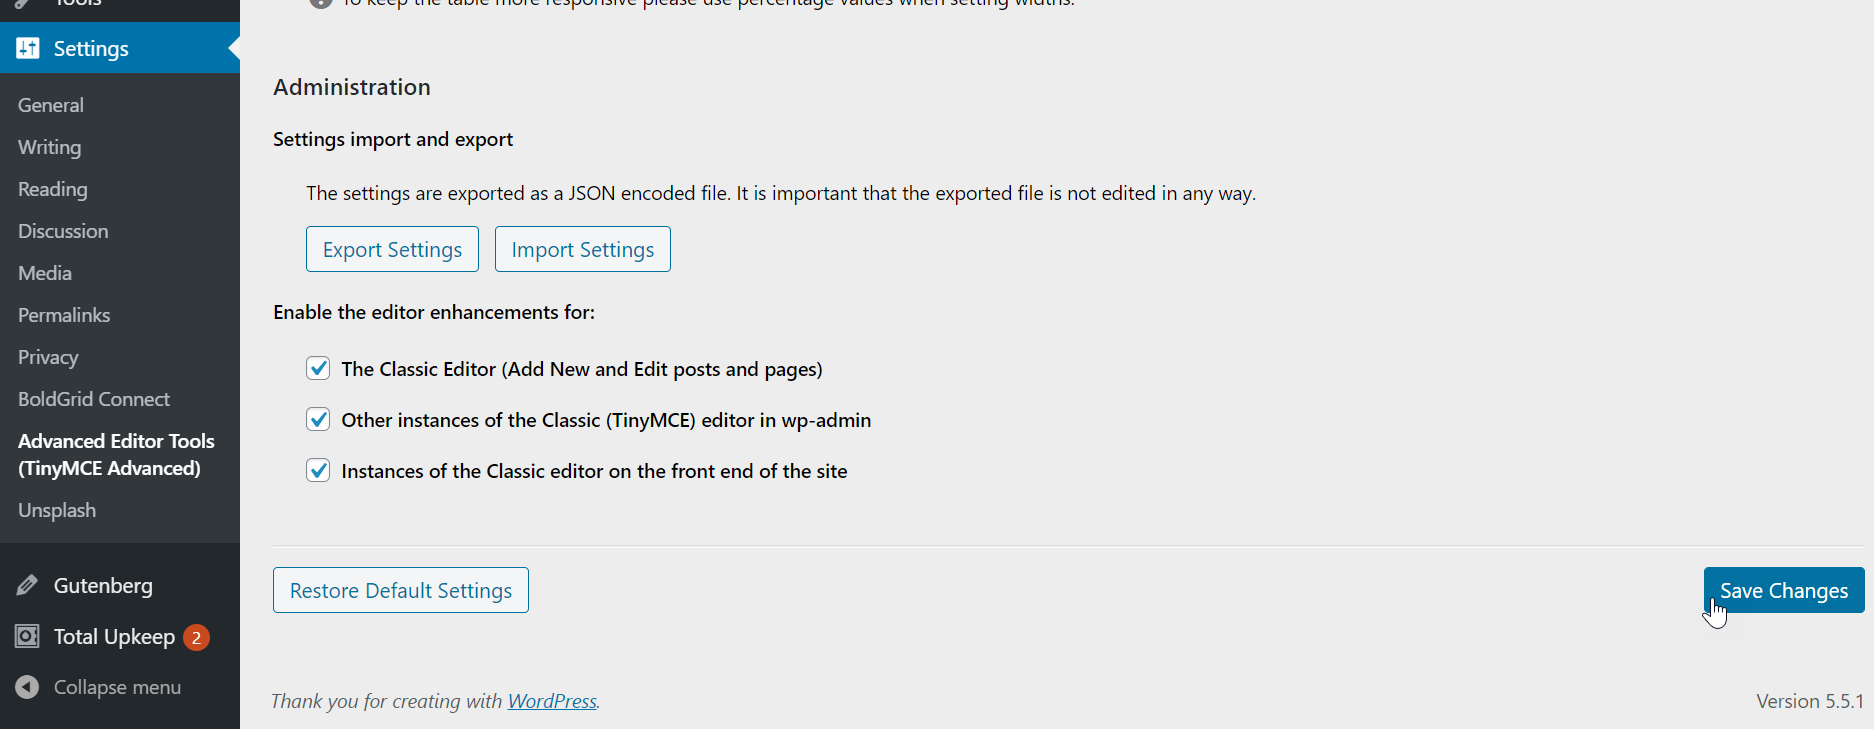
Task: Open the Gutenberg menu section
Action: coord(103,585)
